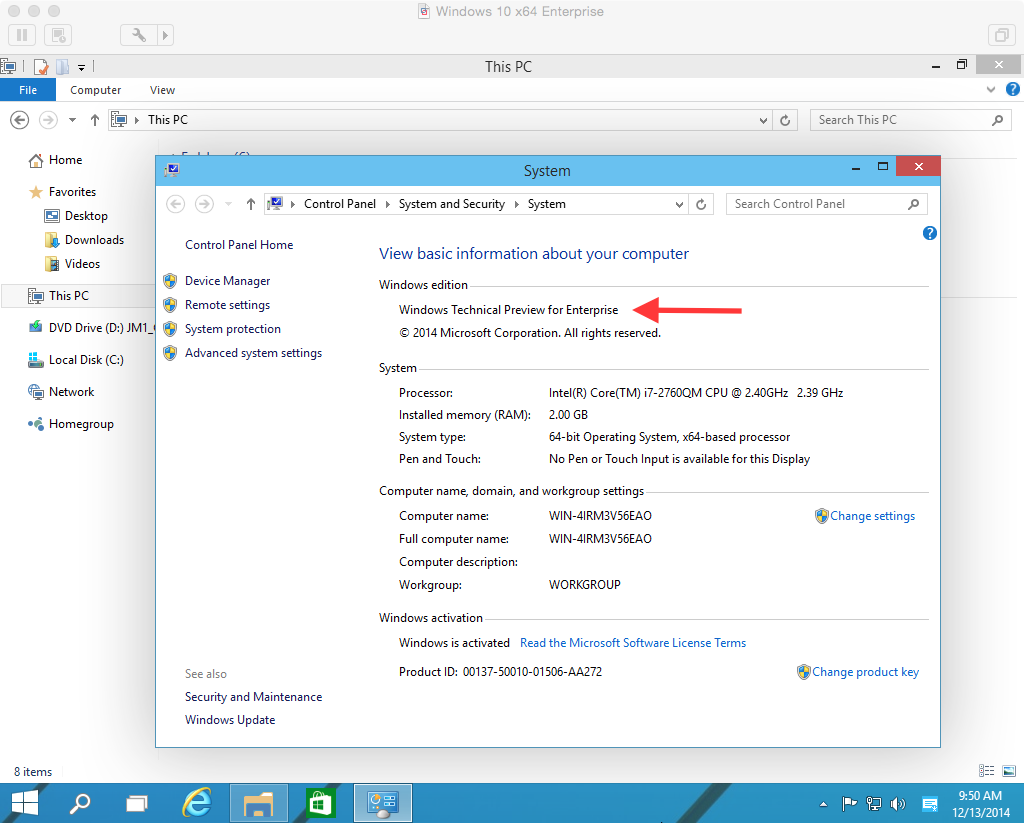Open Help in System window
Viewport: 1024px width, 823px height.
tap(929, 233)
